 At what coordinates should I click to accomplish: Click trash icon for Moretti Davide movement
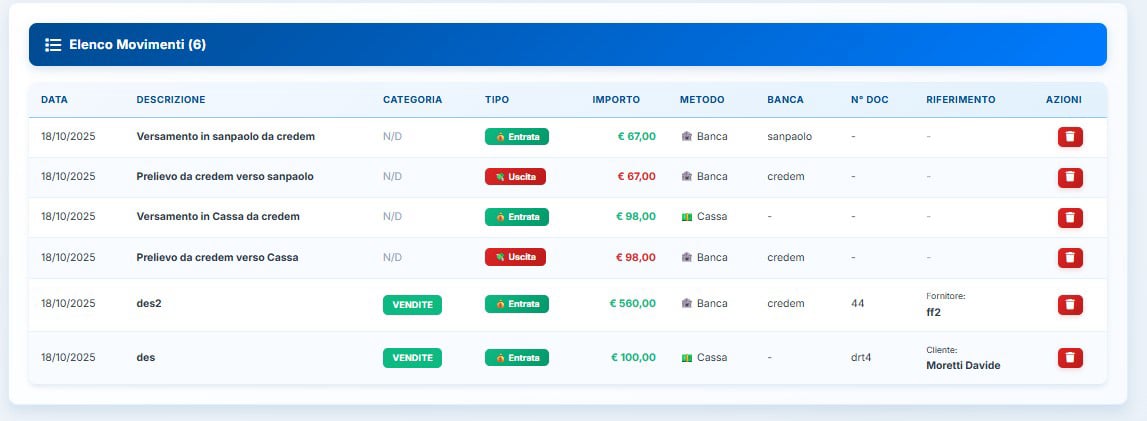click(x=1070, y=358)
